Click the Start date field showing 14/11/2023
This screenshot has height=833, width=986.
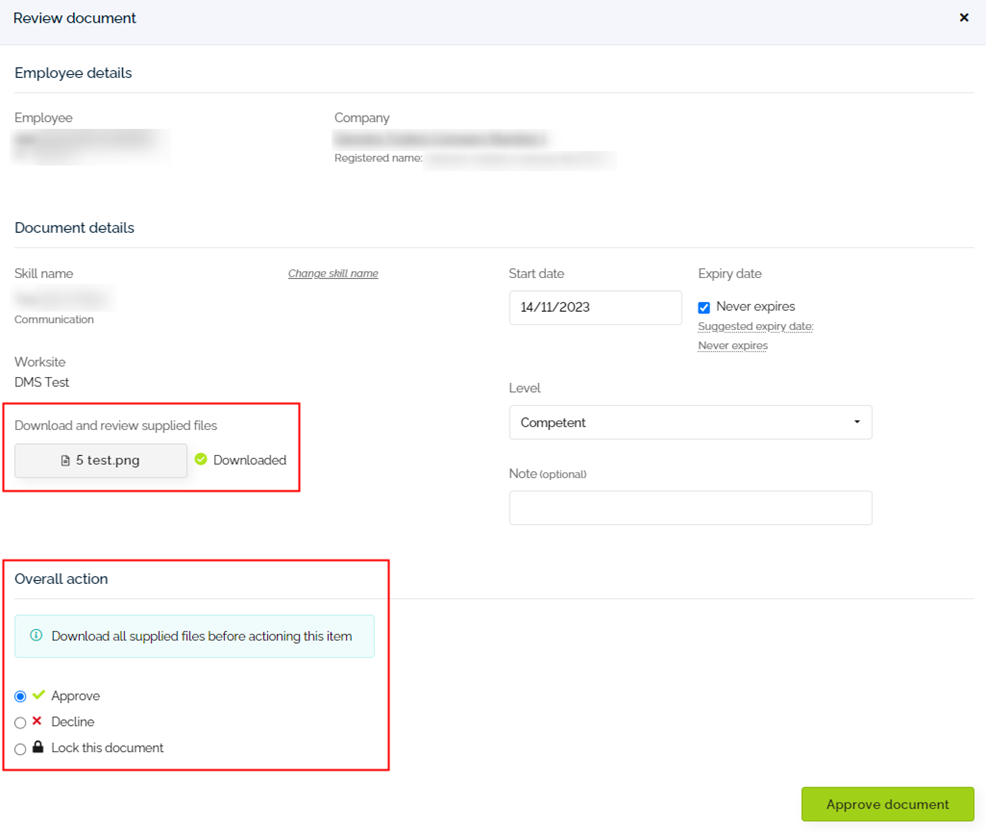tap(595, 307)
